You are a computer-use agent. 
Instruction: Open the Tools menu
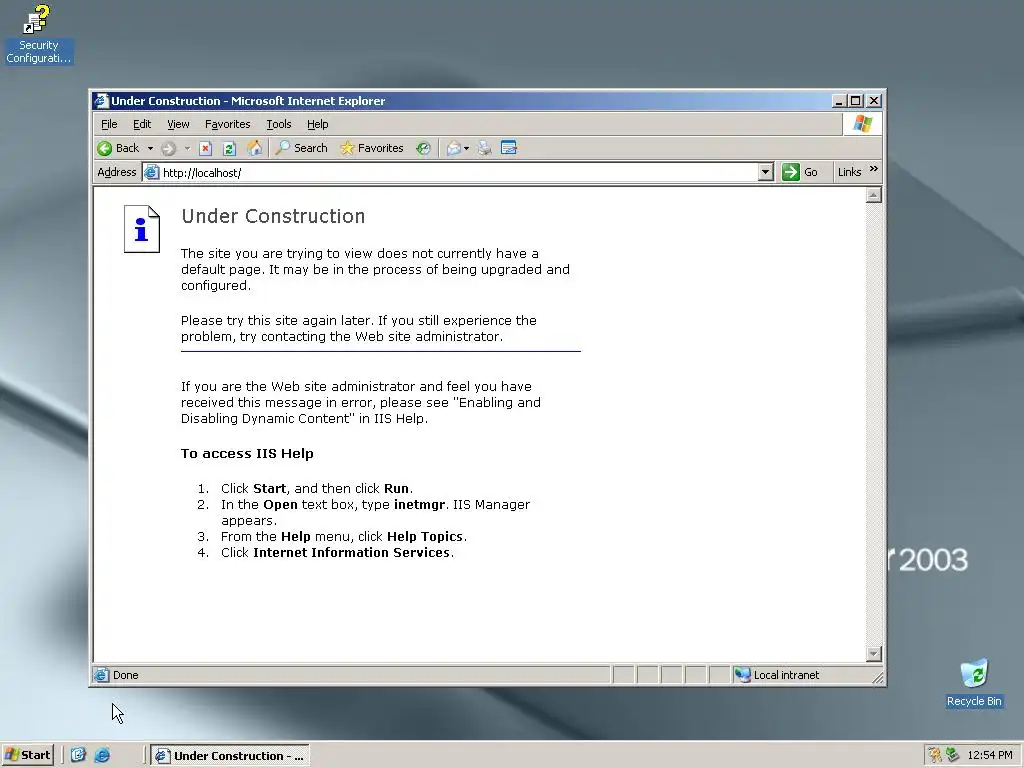click(x=279, y=124)
